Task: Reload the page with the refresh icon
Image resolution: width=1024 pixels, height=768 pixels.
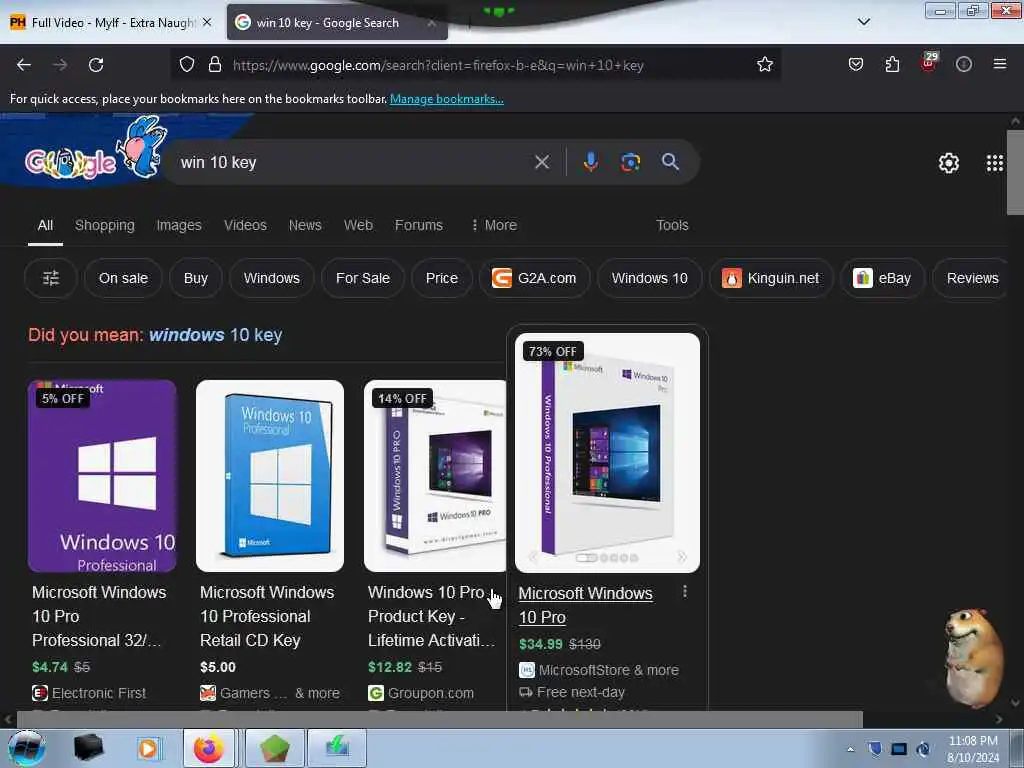Action: click(96, 65)
